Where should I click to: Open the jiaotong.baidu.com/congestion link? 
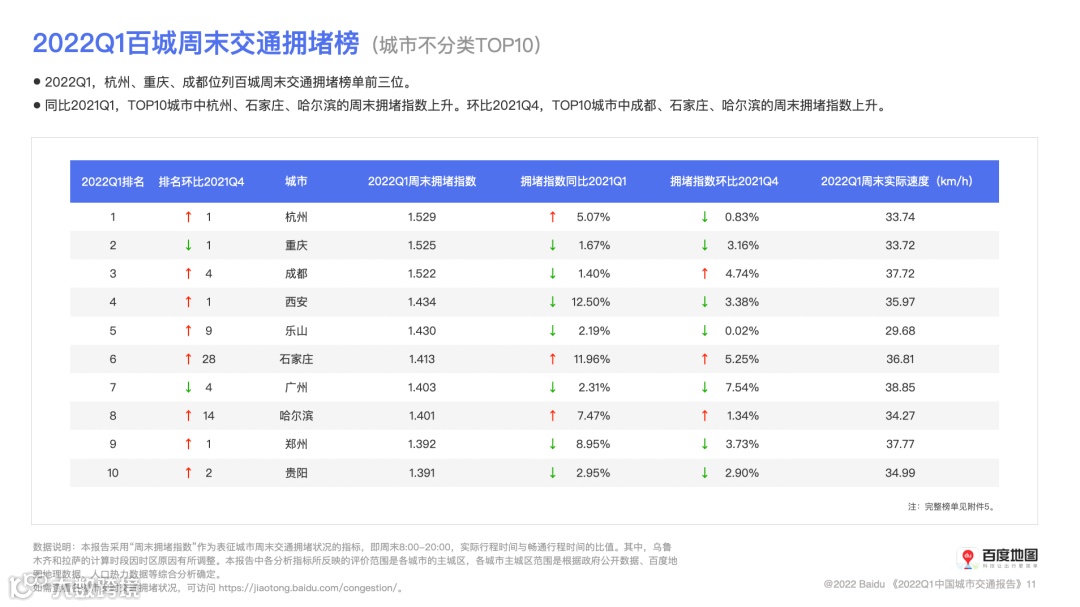click(x=307, y=588)
